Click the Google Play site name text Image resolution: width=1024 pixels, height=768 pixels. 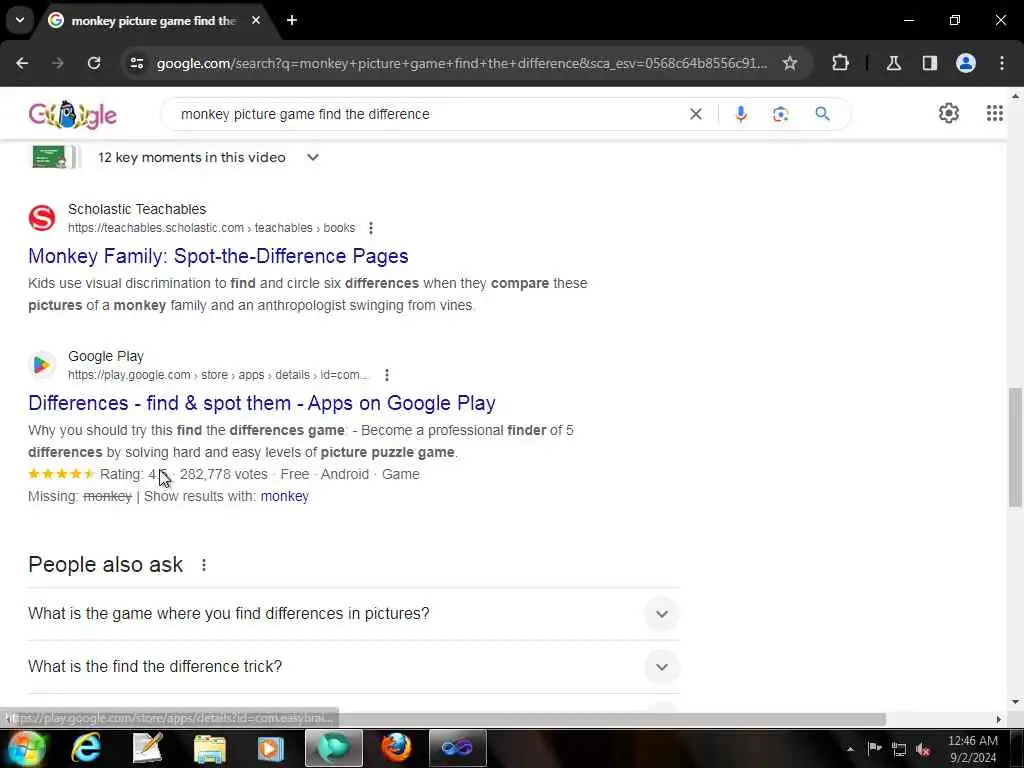pyautogui.click(x=106, y=356)
